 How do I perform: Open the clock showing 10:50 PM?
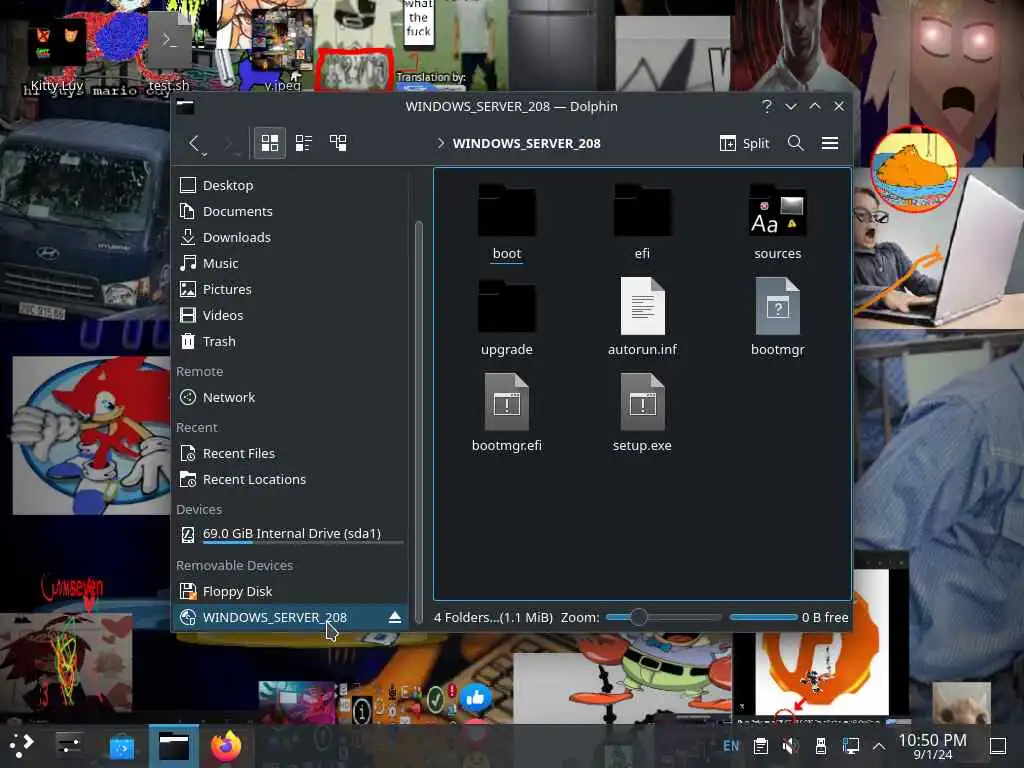932,746
